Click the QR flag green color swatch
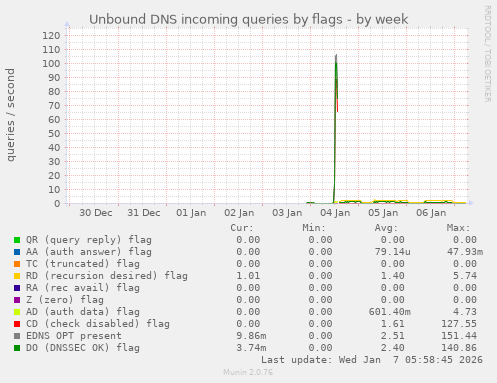The height and width of the screenshot is (383, 497). pyautogui.click(x=17, y=240)
